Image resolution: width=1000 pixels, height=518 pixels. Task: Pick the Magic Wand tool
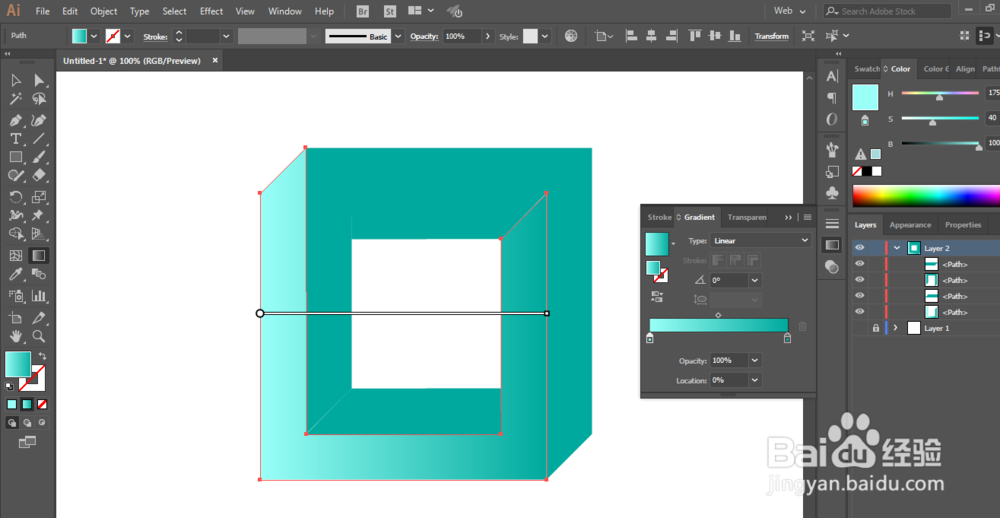coord(16,99)
